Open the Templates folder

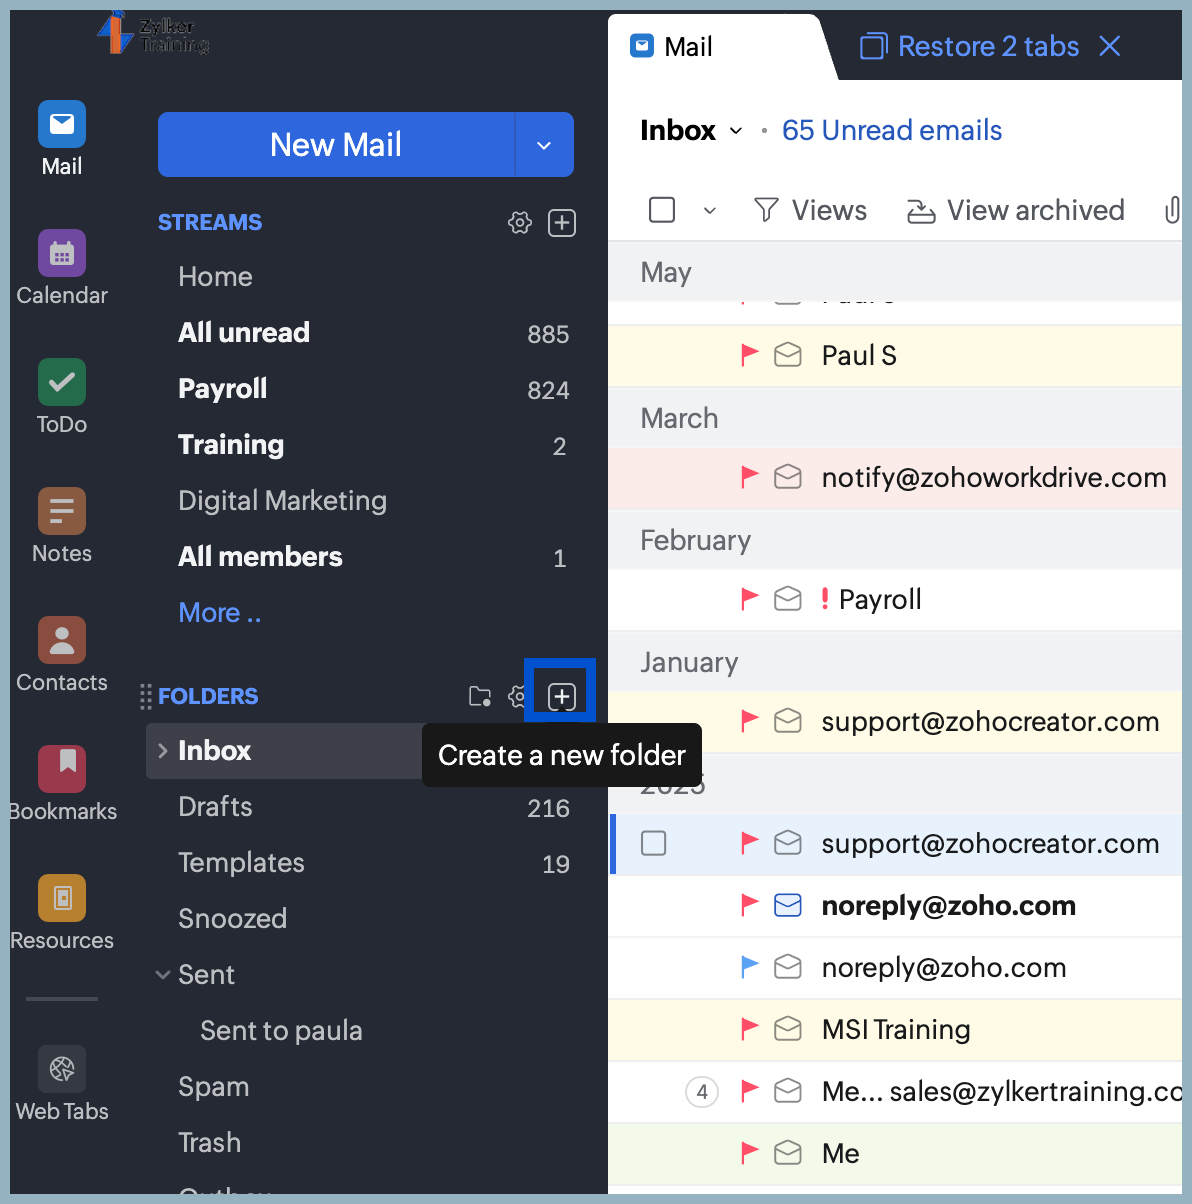click(241, 863)
